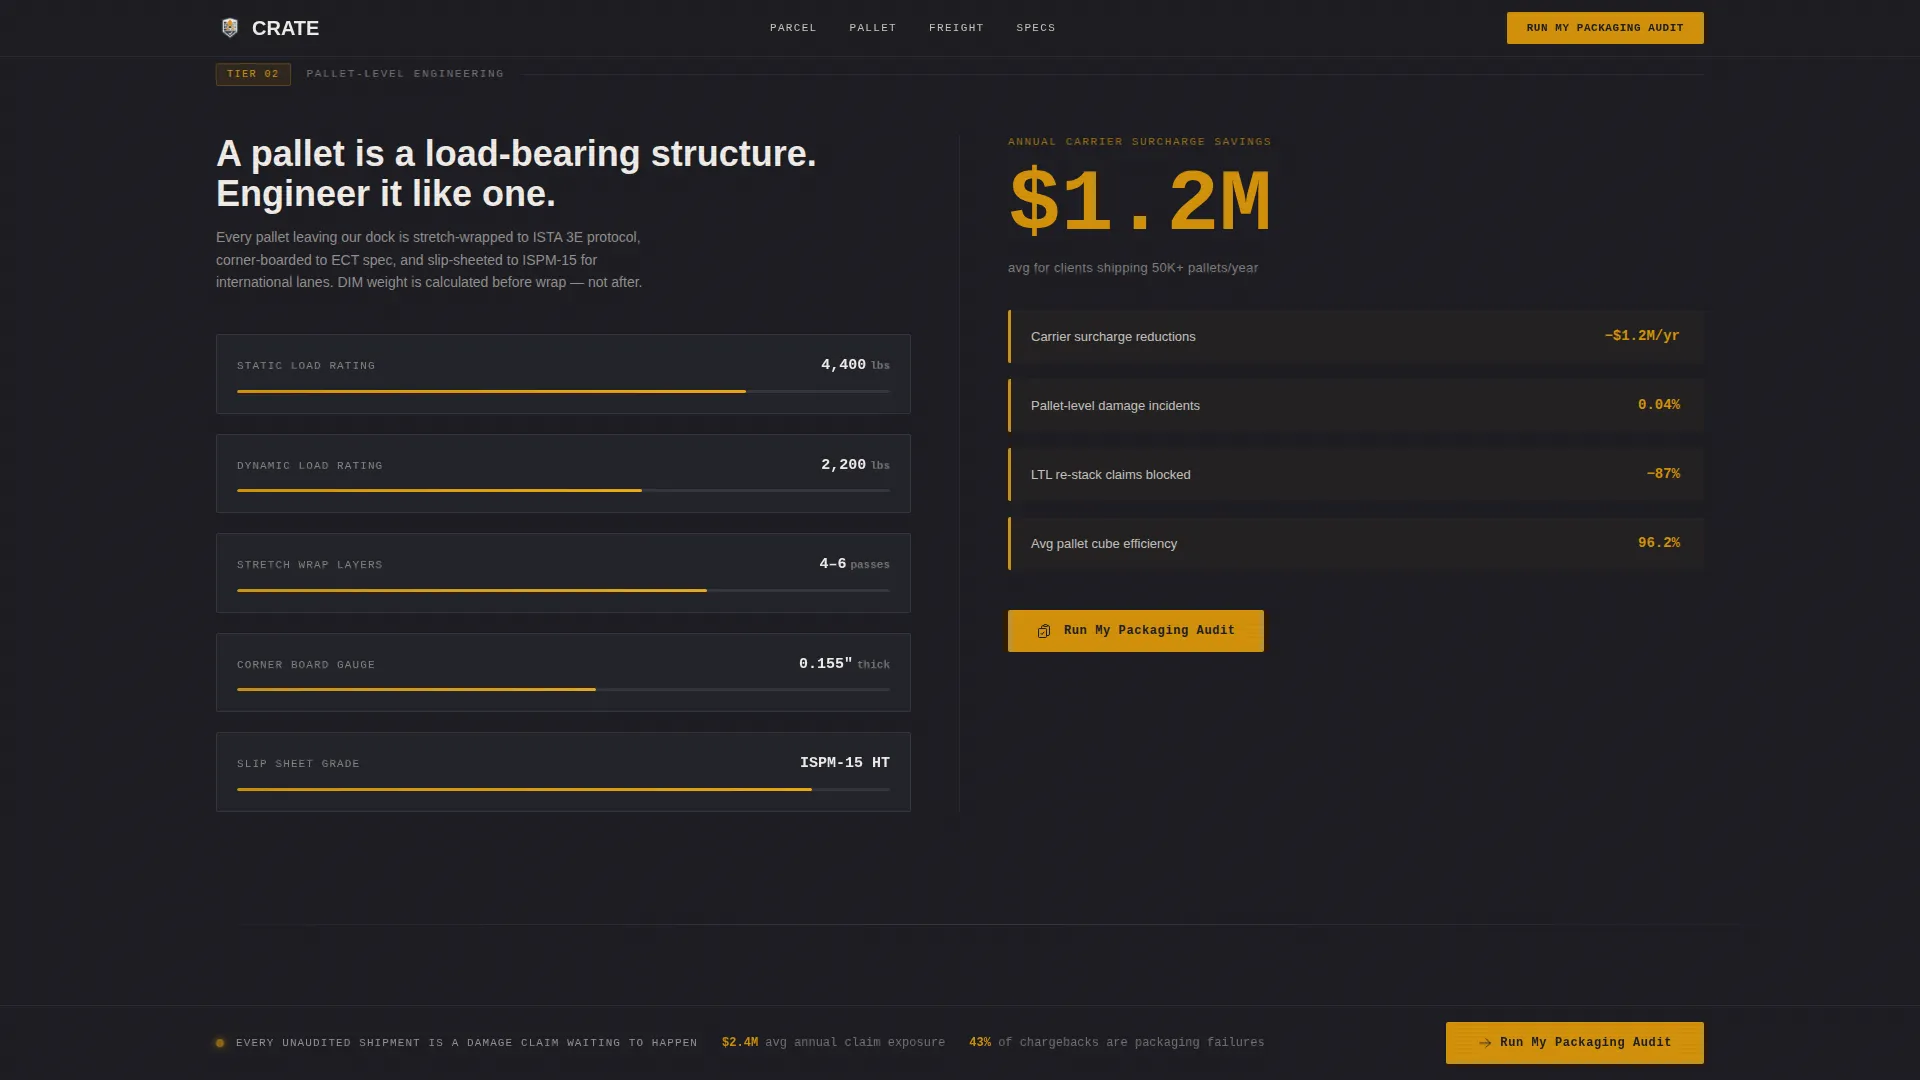
Task: Select the Pallet-level damage incidents row
Action: 1356,405
